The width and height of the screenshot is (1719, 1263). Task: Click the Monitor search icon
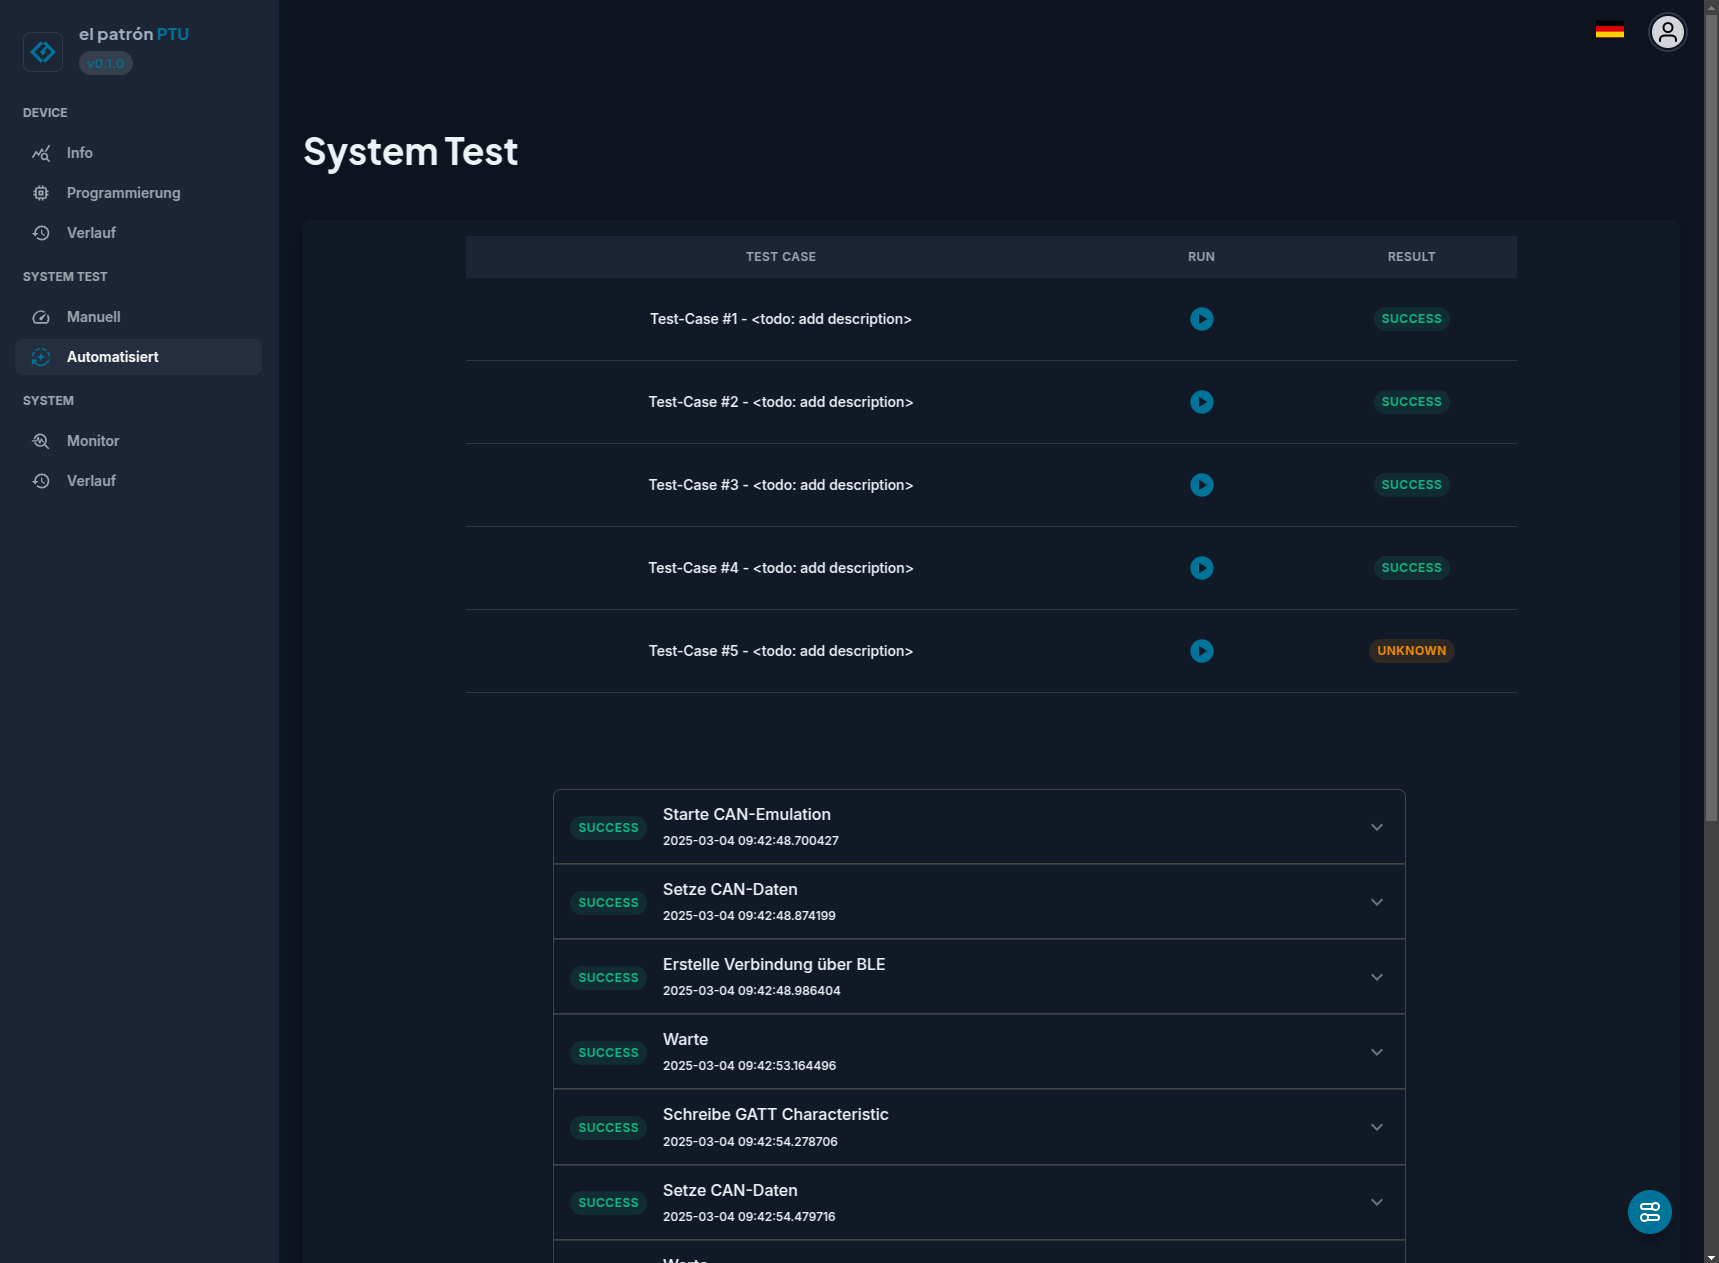coord(41,441)
